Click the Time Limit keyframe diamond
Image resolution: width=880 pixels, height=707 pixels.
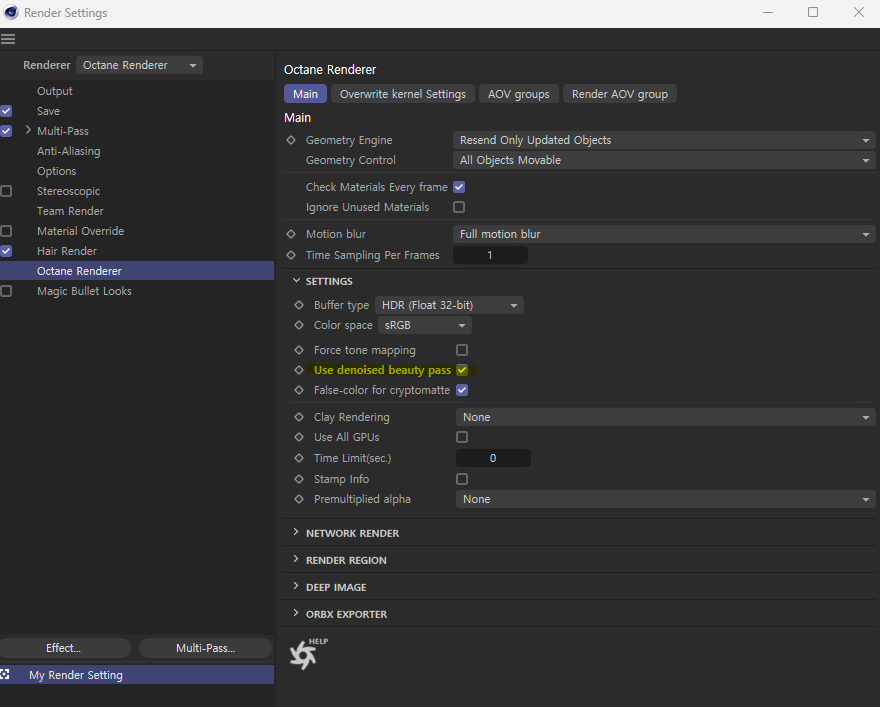pyautogui.click(x=299, y=458)
